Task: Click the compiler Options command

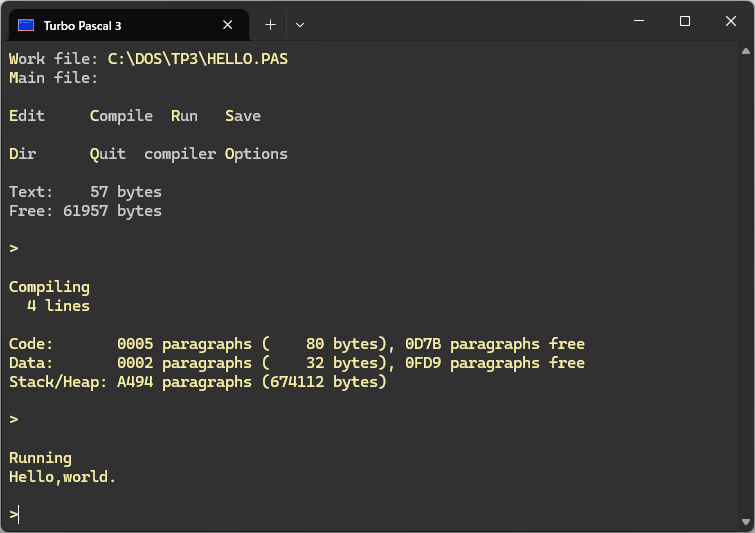Action: point(216,154)
